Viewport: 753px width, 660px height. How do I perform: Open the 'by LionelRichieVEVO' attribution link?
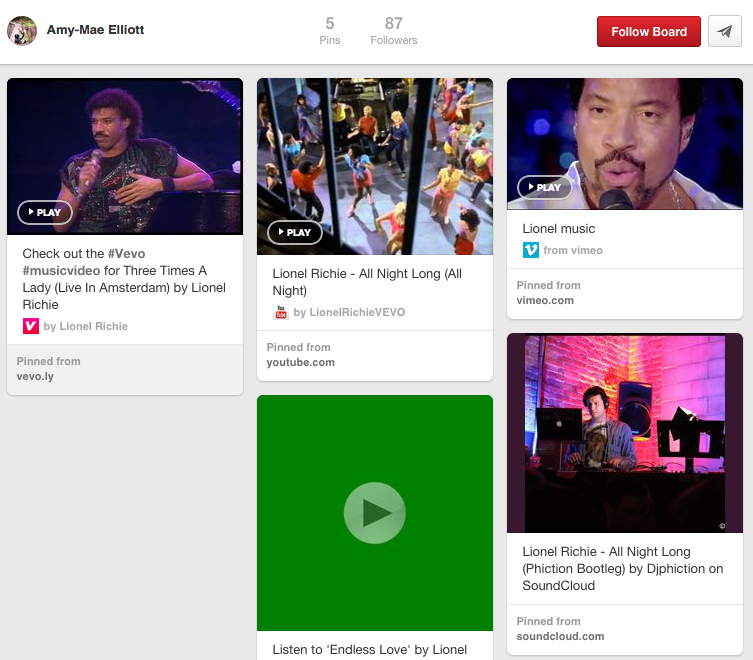pyautogui.click(x=349, y=312)
